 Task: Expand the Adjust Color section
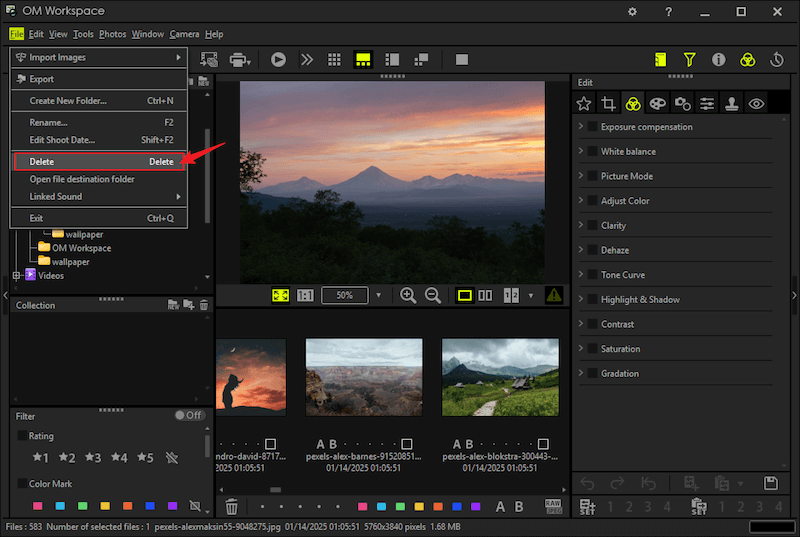[581, 200]
